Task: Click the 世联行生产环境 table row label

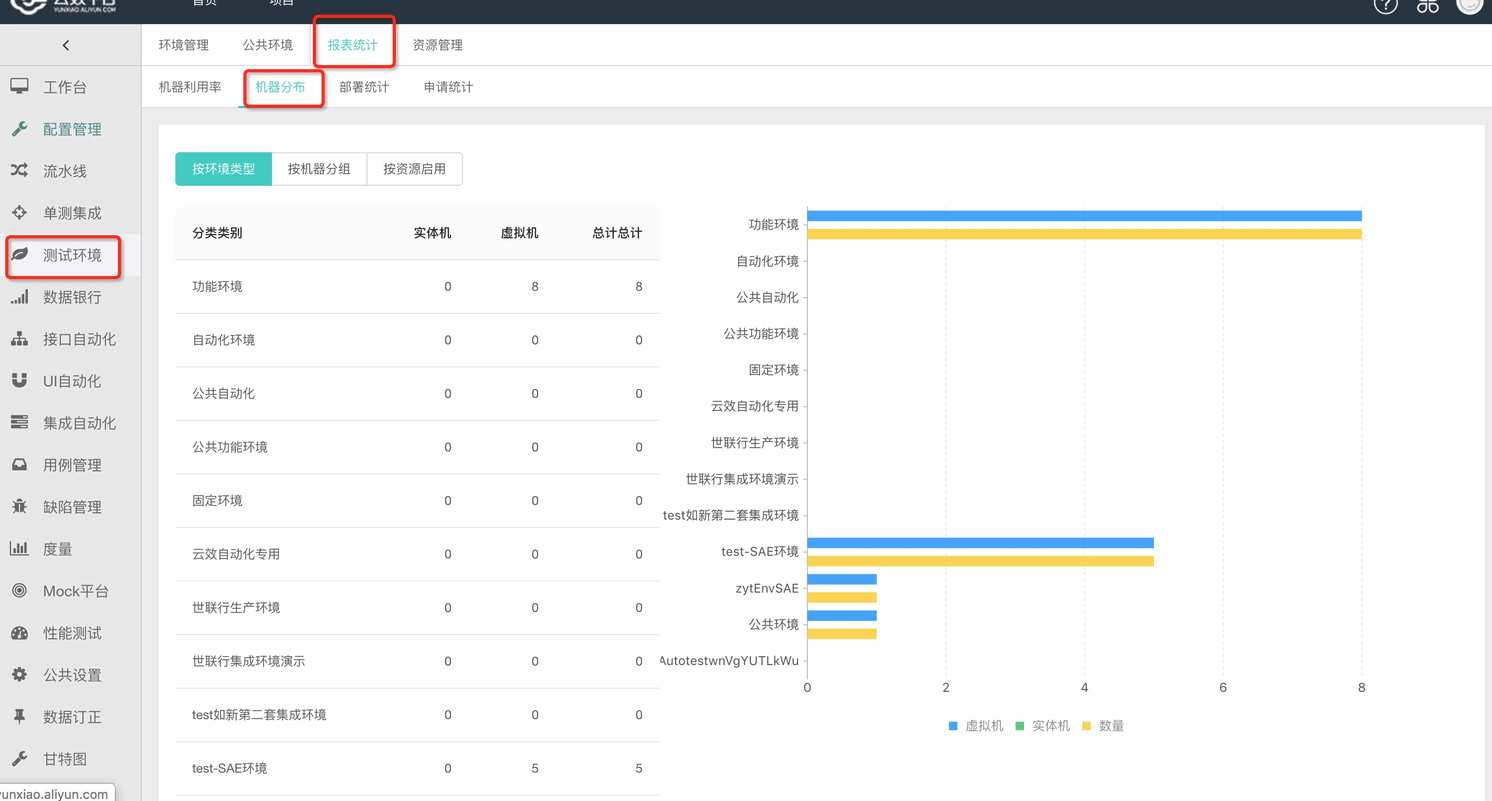Action: pos(236,608)
